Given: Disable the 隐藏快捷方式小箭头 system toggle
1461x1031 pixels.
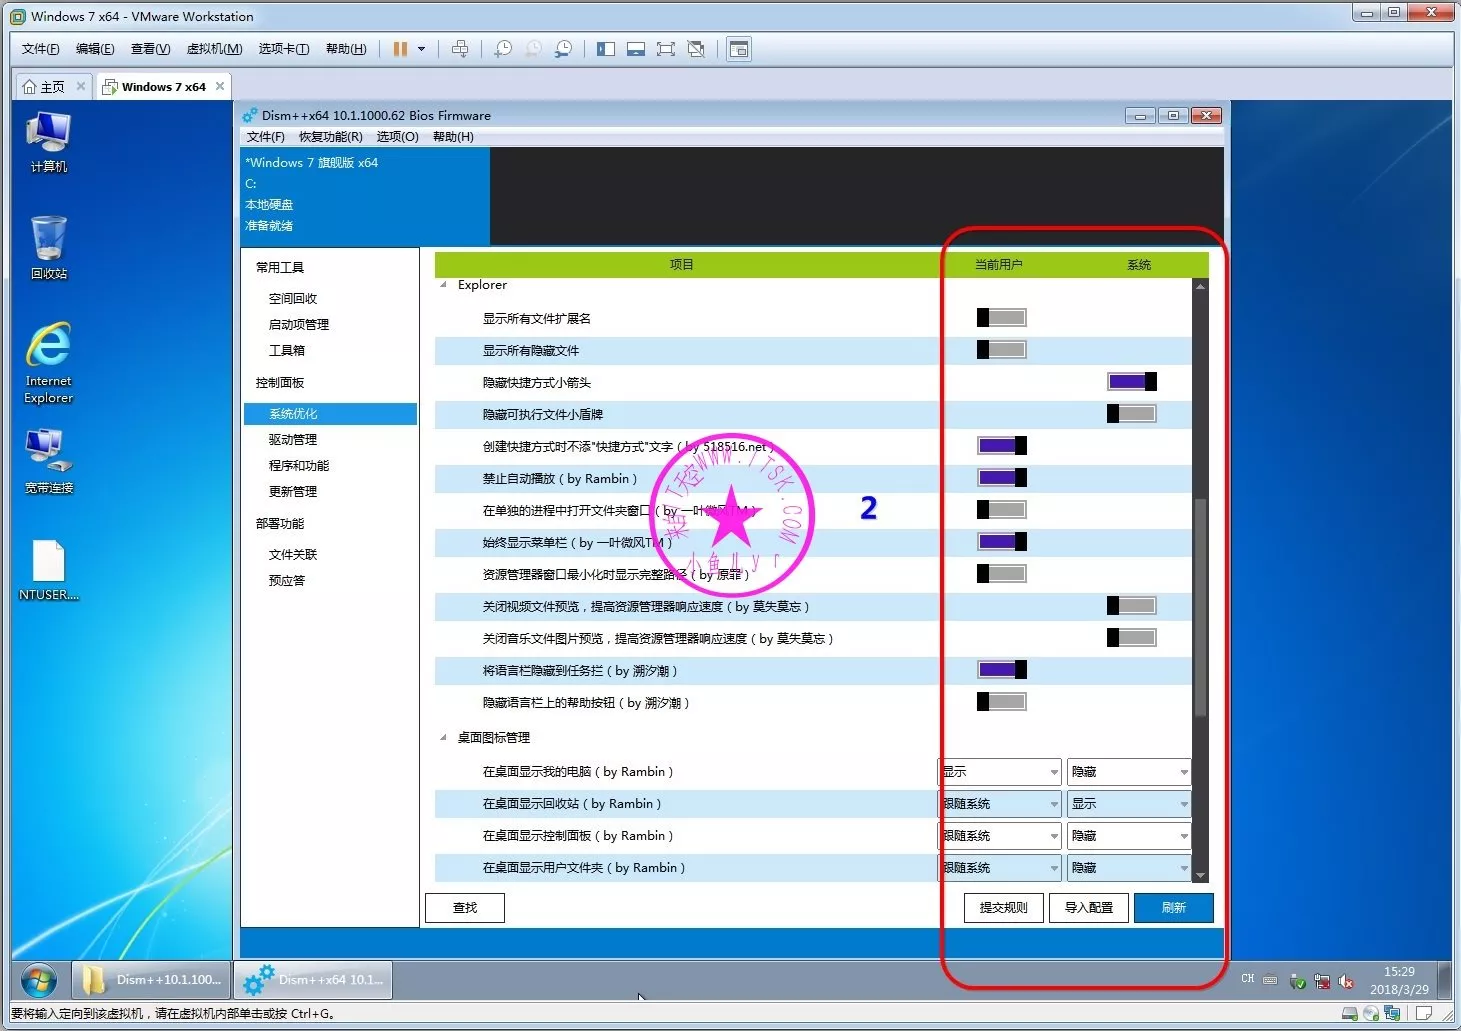Looking at the screenshot, I should tap(1131, 382).
